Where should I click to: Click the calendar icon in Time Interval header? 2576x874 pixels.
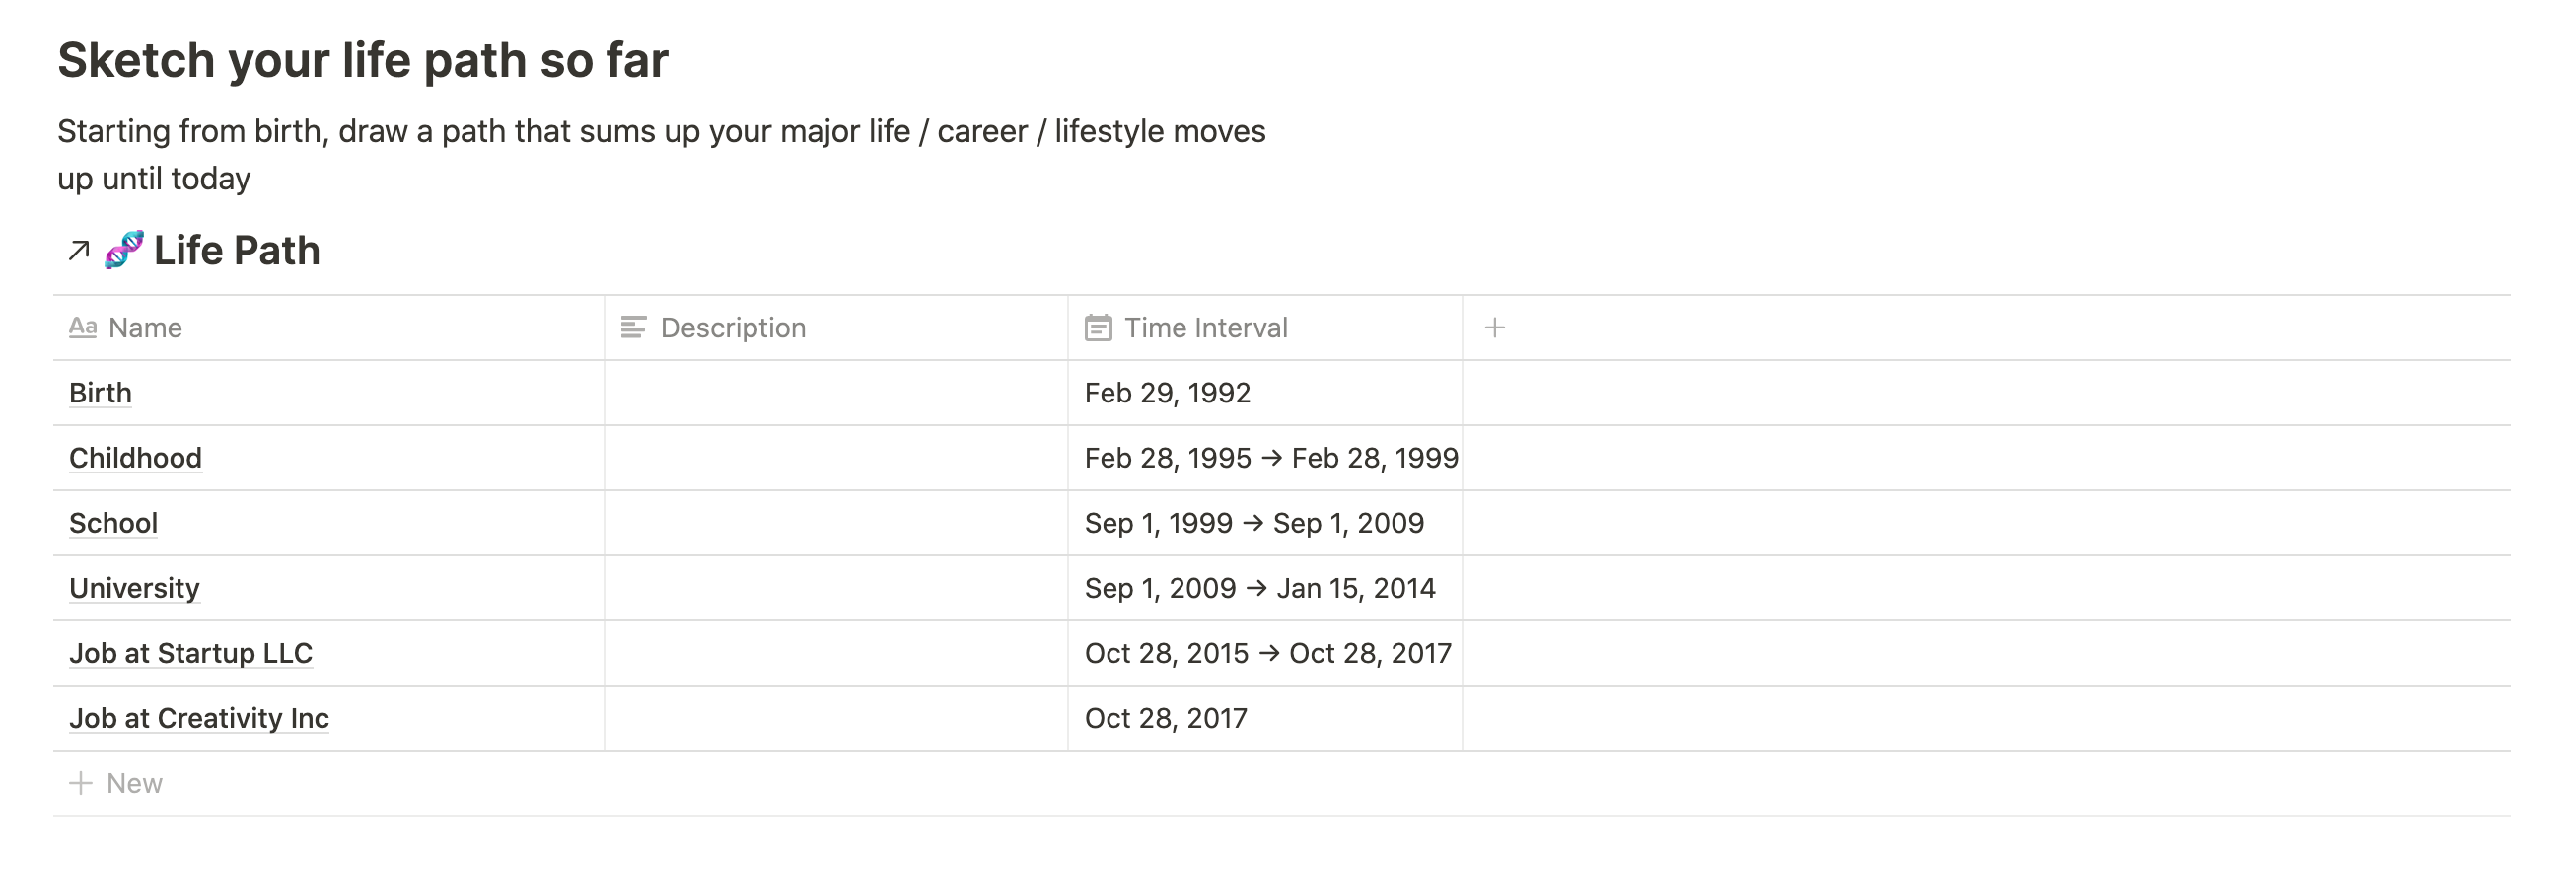coord(1098,327)
